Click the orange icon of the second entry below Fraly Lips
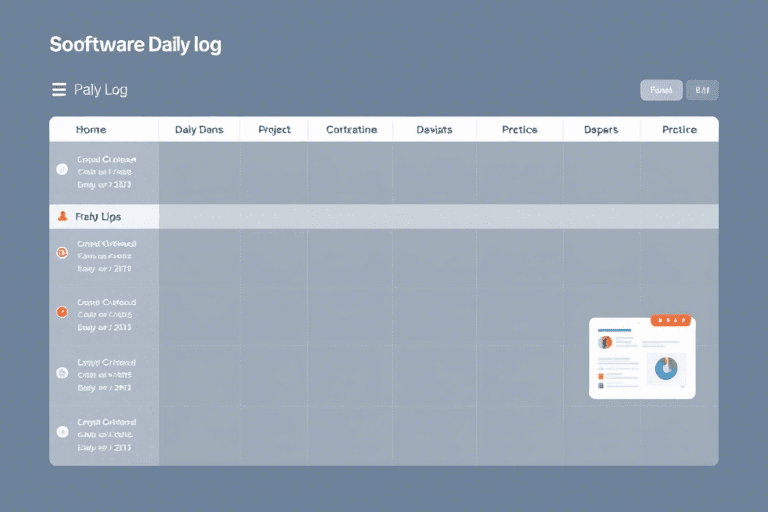This screenshot has width=768, height=512. pyautogui.click(x=62, y=312)
